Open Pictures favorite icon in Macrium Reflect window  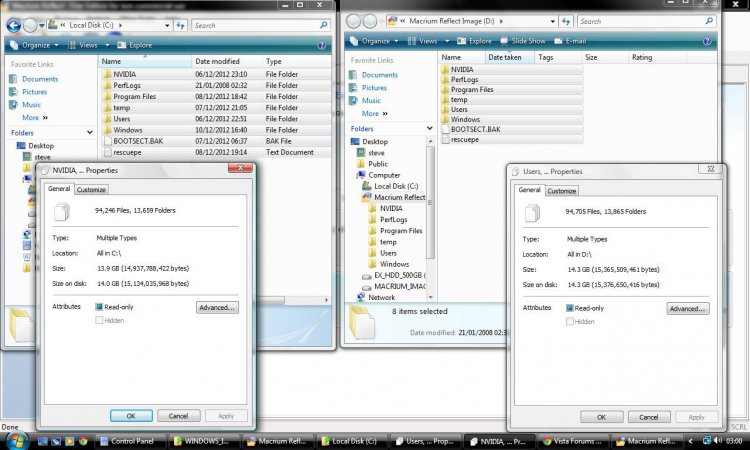353,88
